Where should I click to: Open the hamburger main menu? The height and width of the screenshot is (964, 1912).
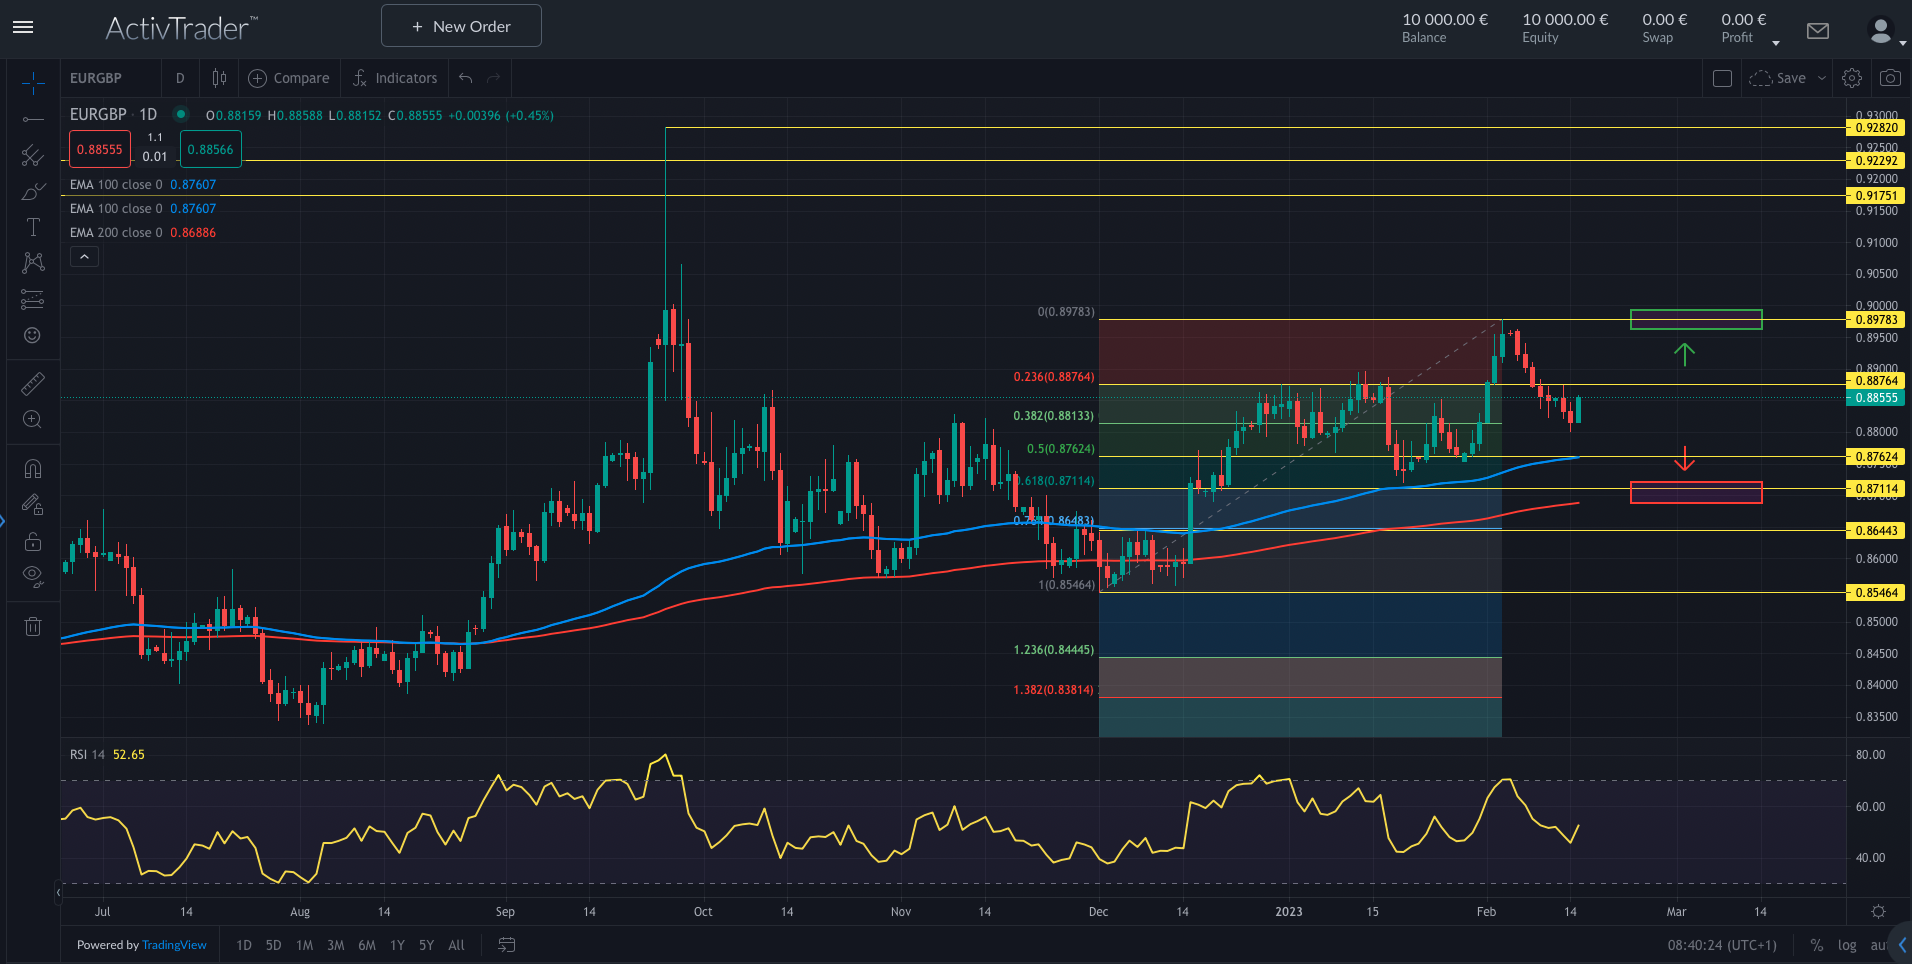22,27
